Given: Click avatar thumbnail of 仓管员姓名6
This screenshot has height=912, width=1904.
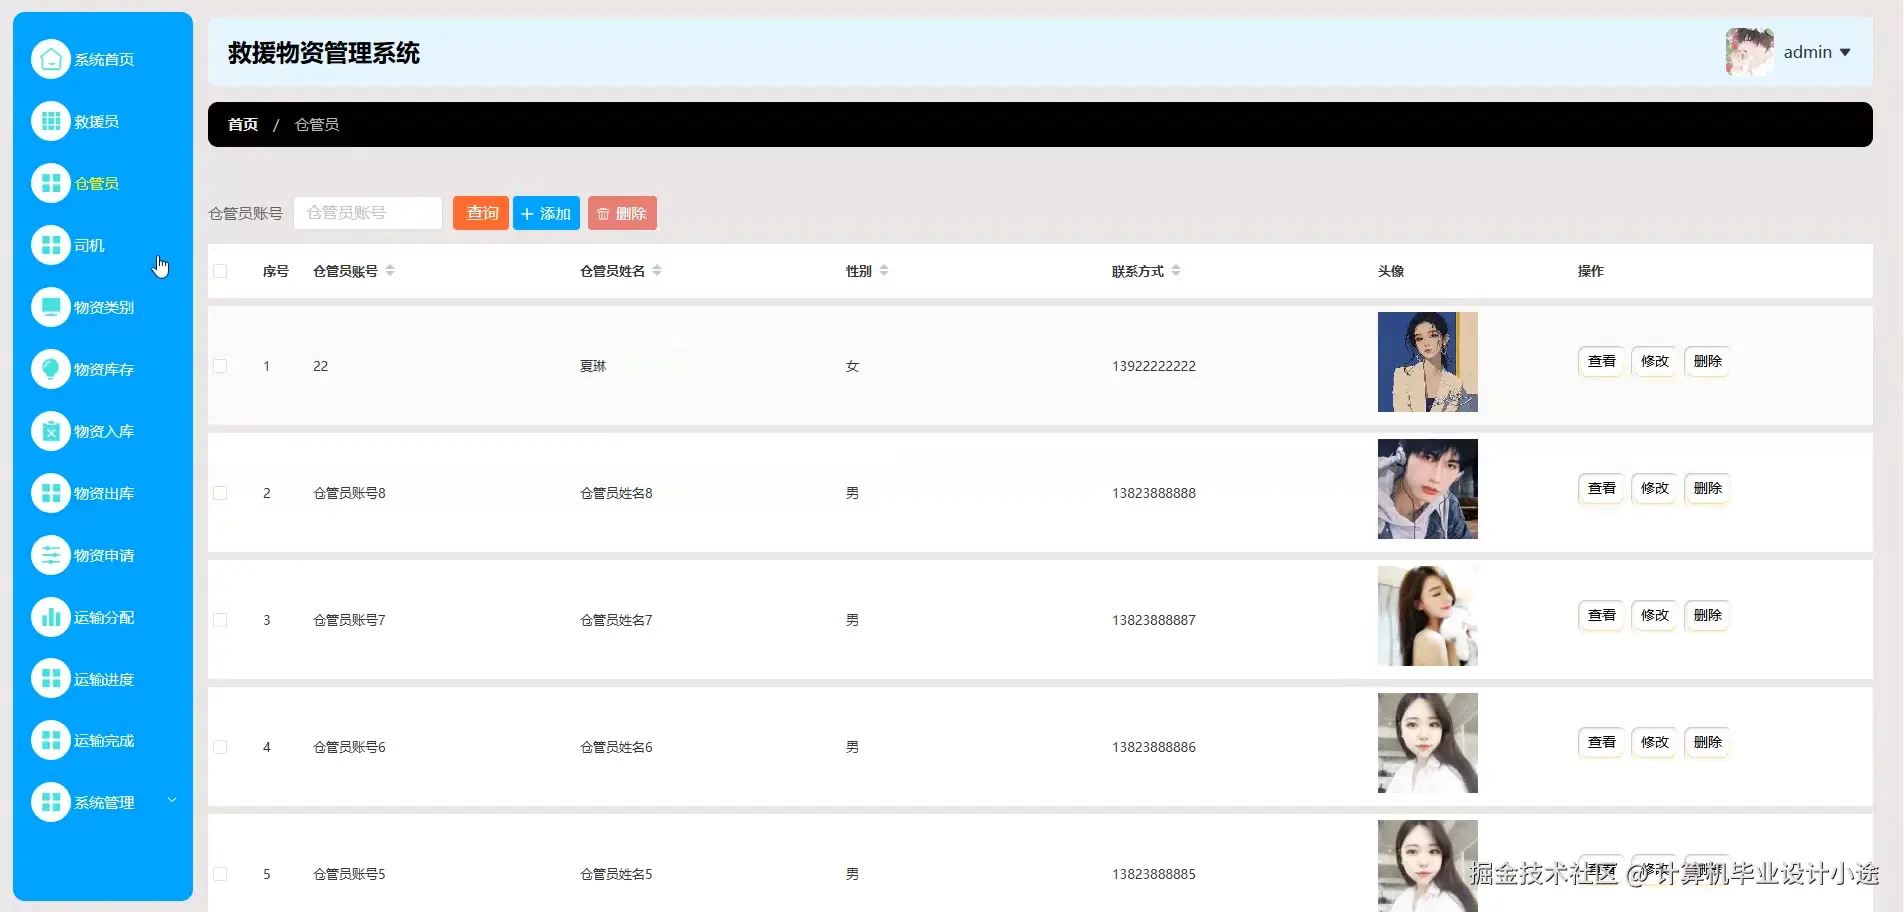Looking at the screenshot, I should point(1428,743).
